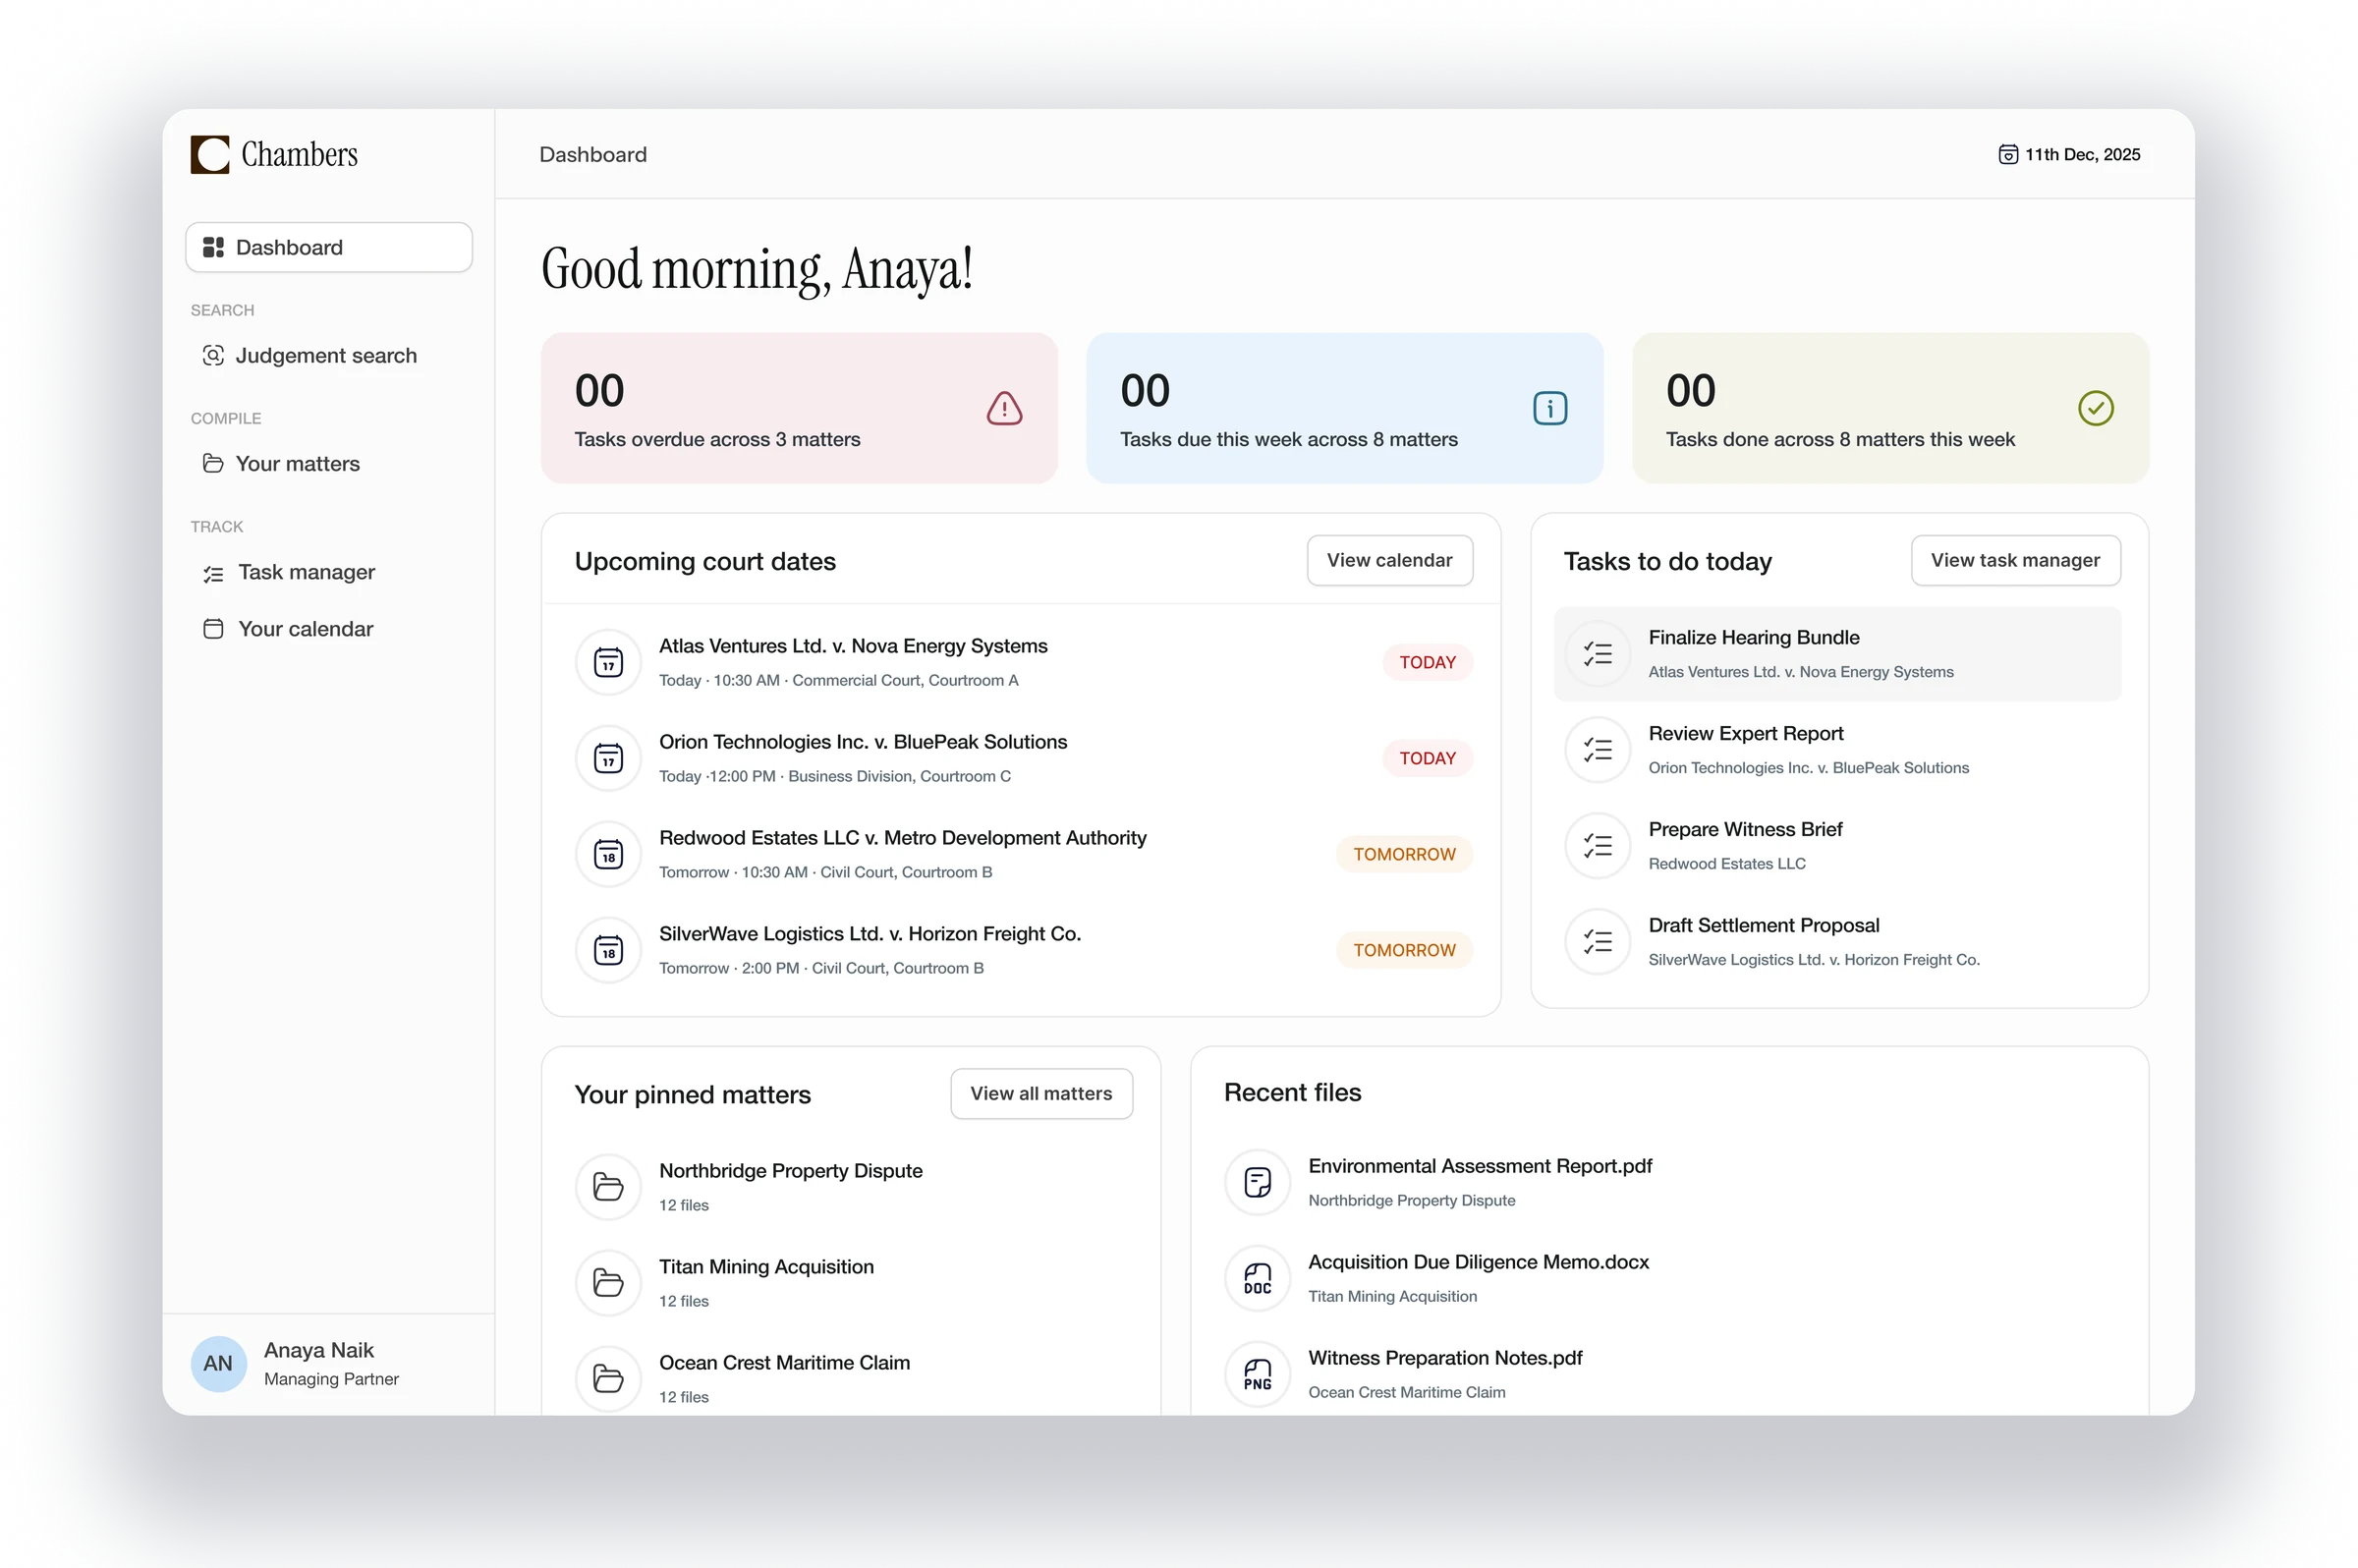Click checklist icon for Prepare Witness Brief

click(1597, 846)
